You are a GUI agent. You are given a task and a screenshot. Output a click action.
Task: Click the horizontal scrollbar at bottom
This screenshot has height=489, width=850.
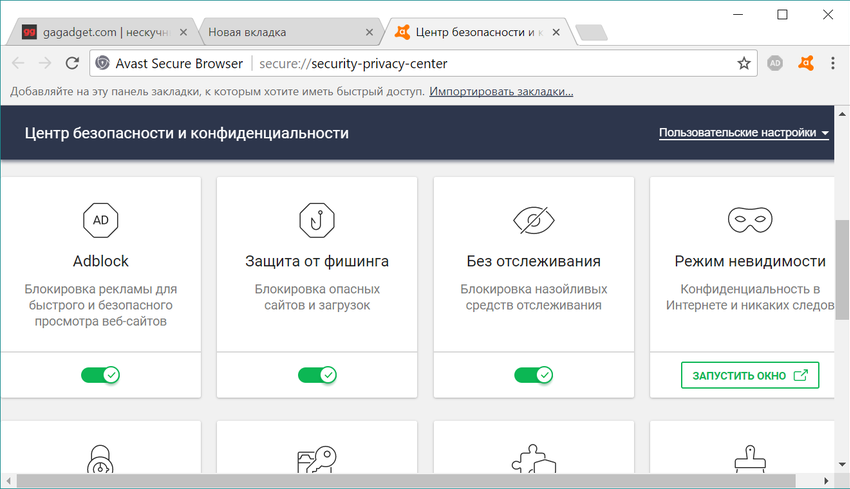(400, 481)
